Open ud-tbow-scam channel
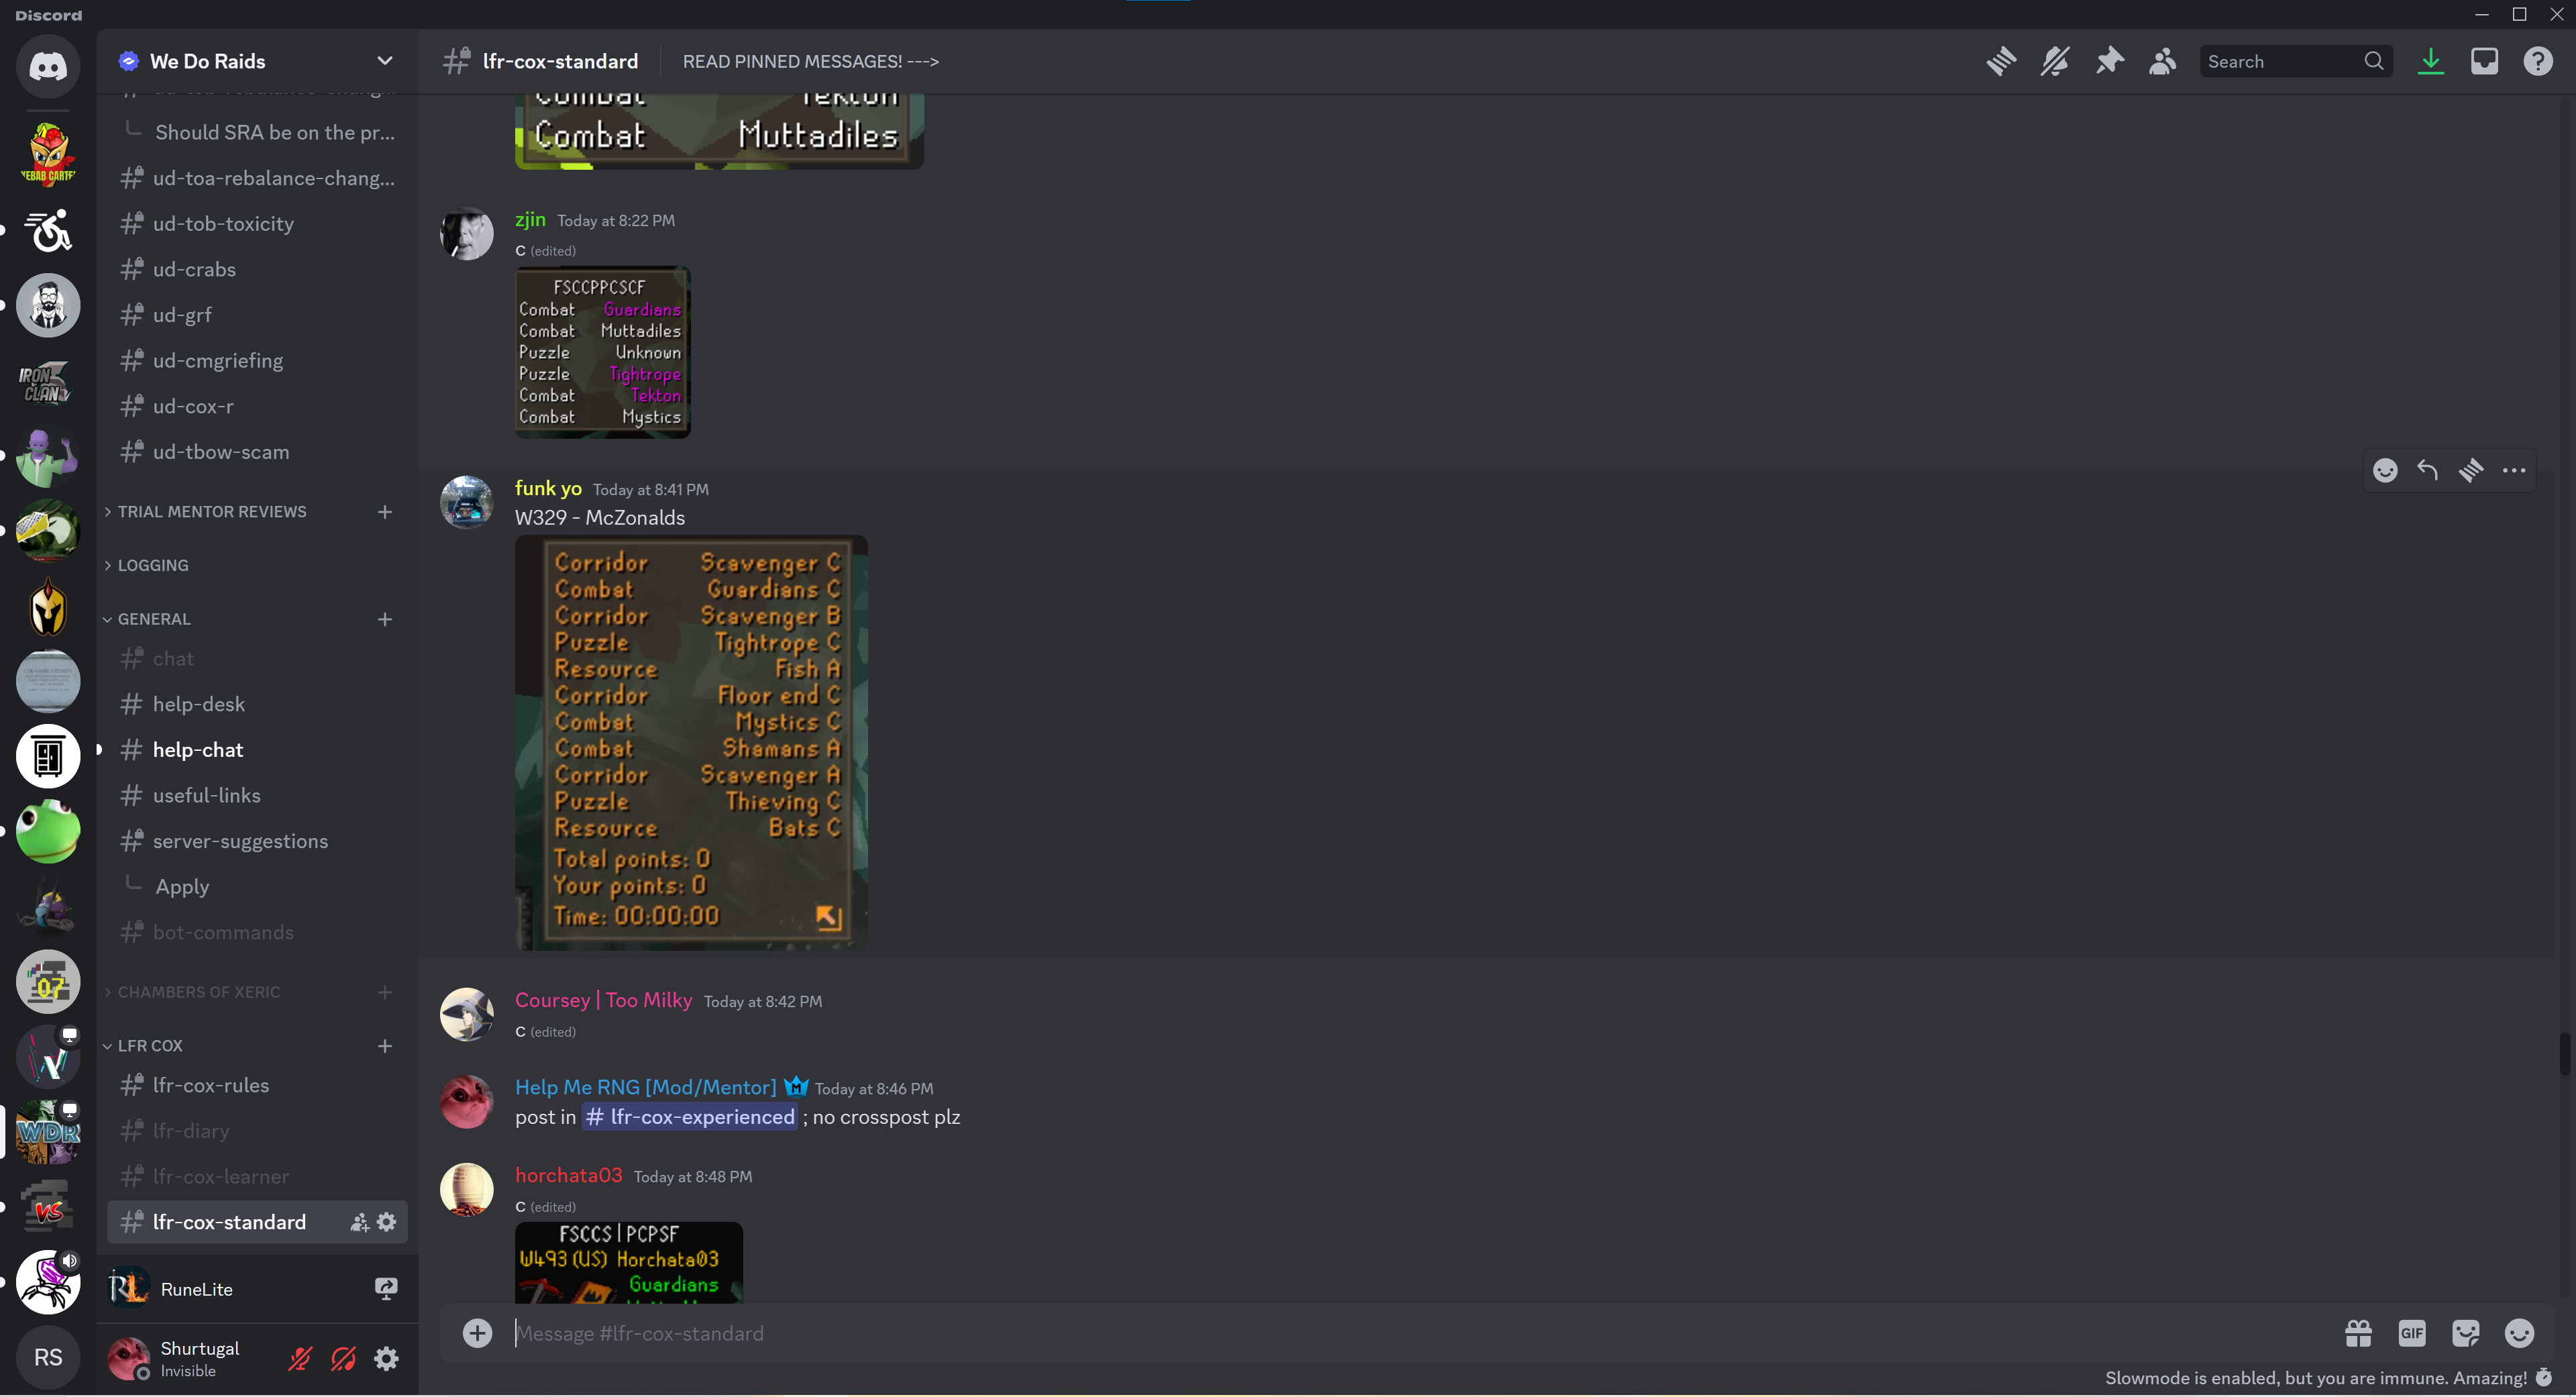 click(x=257, y=452)
